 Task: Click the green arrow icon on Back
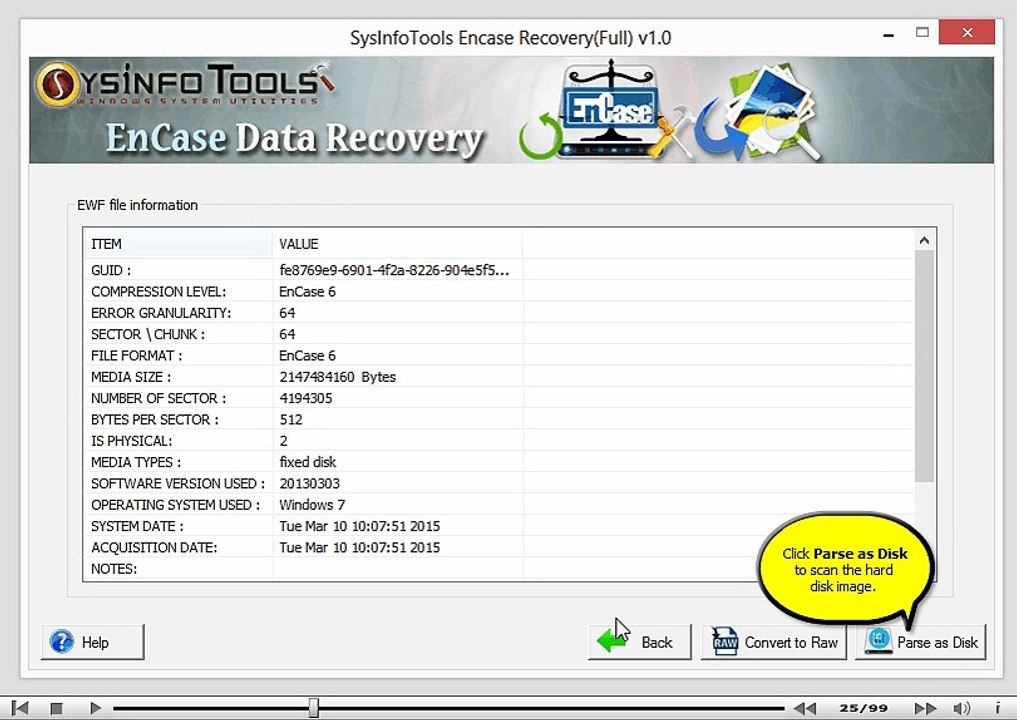point(612,641)
